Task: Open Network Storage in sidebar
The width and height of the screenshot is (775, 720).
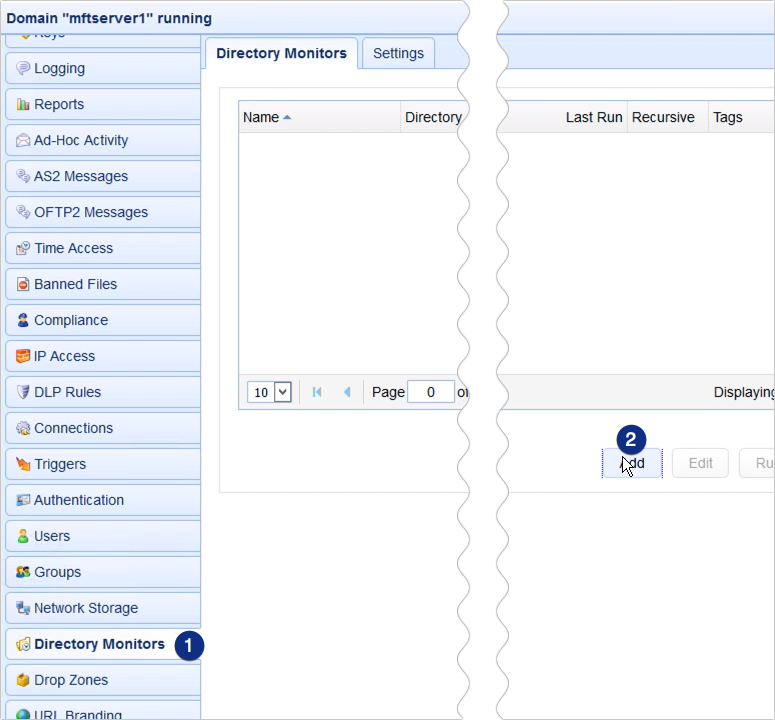Action: click(103, 608)
